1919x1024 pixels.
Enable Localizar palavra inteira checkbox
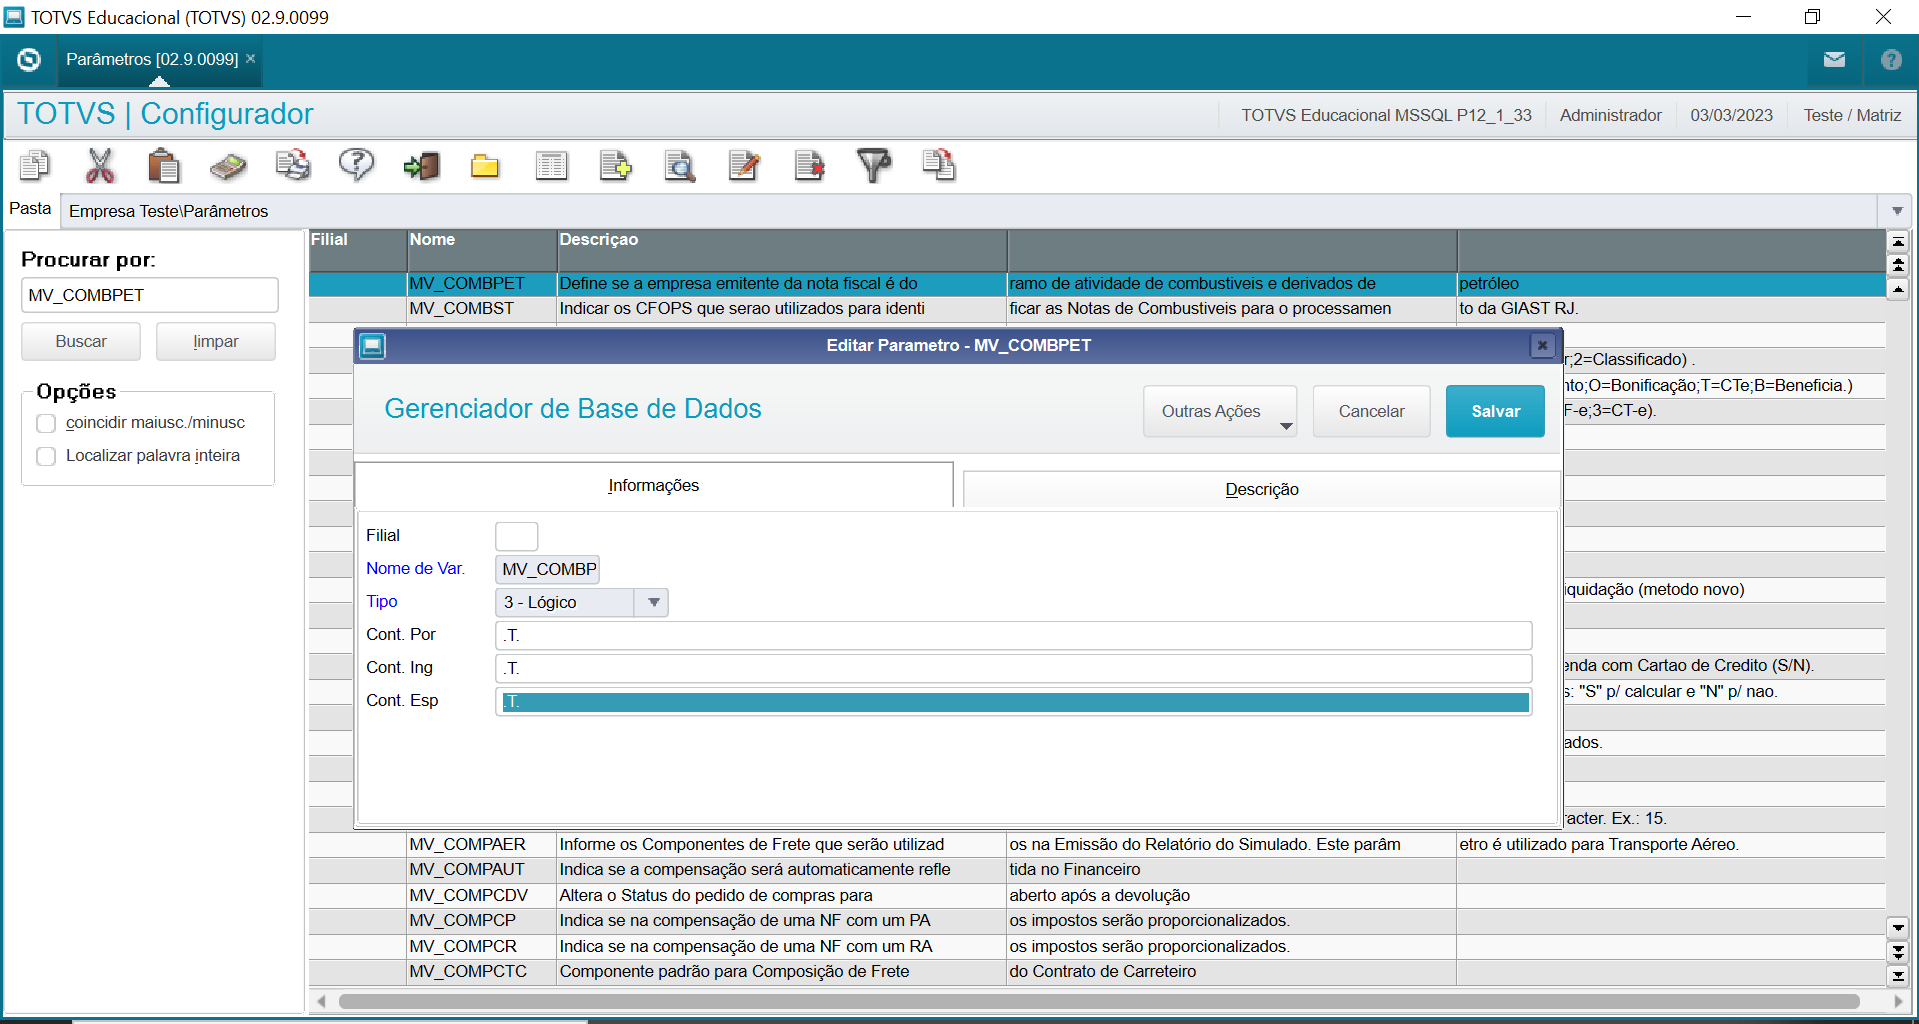tap(46, 456)
